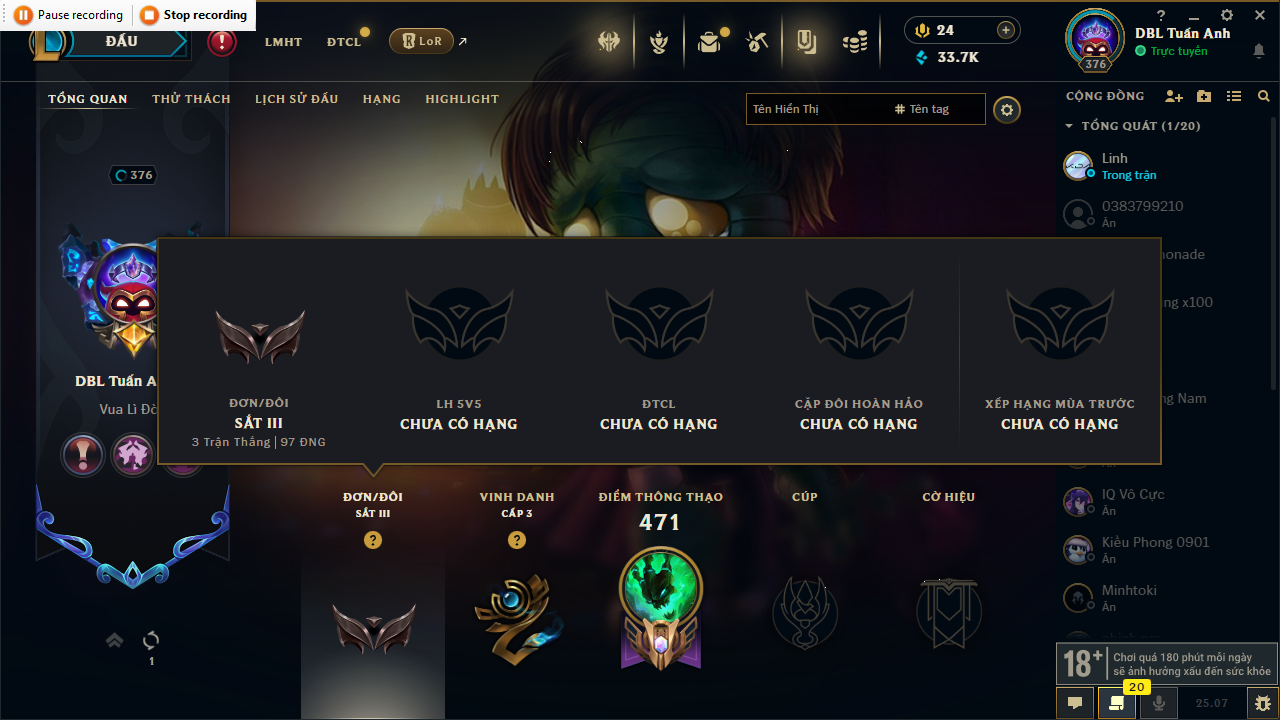
Task: Open profile search settings gear
Action: (1007, 109)
